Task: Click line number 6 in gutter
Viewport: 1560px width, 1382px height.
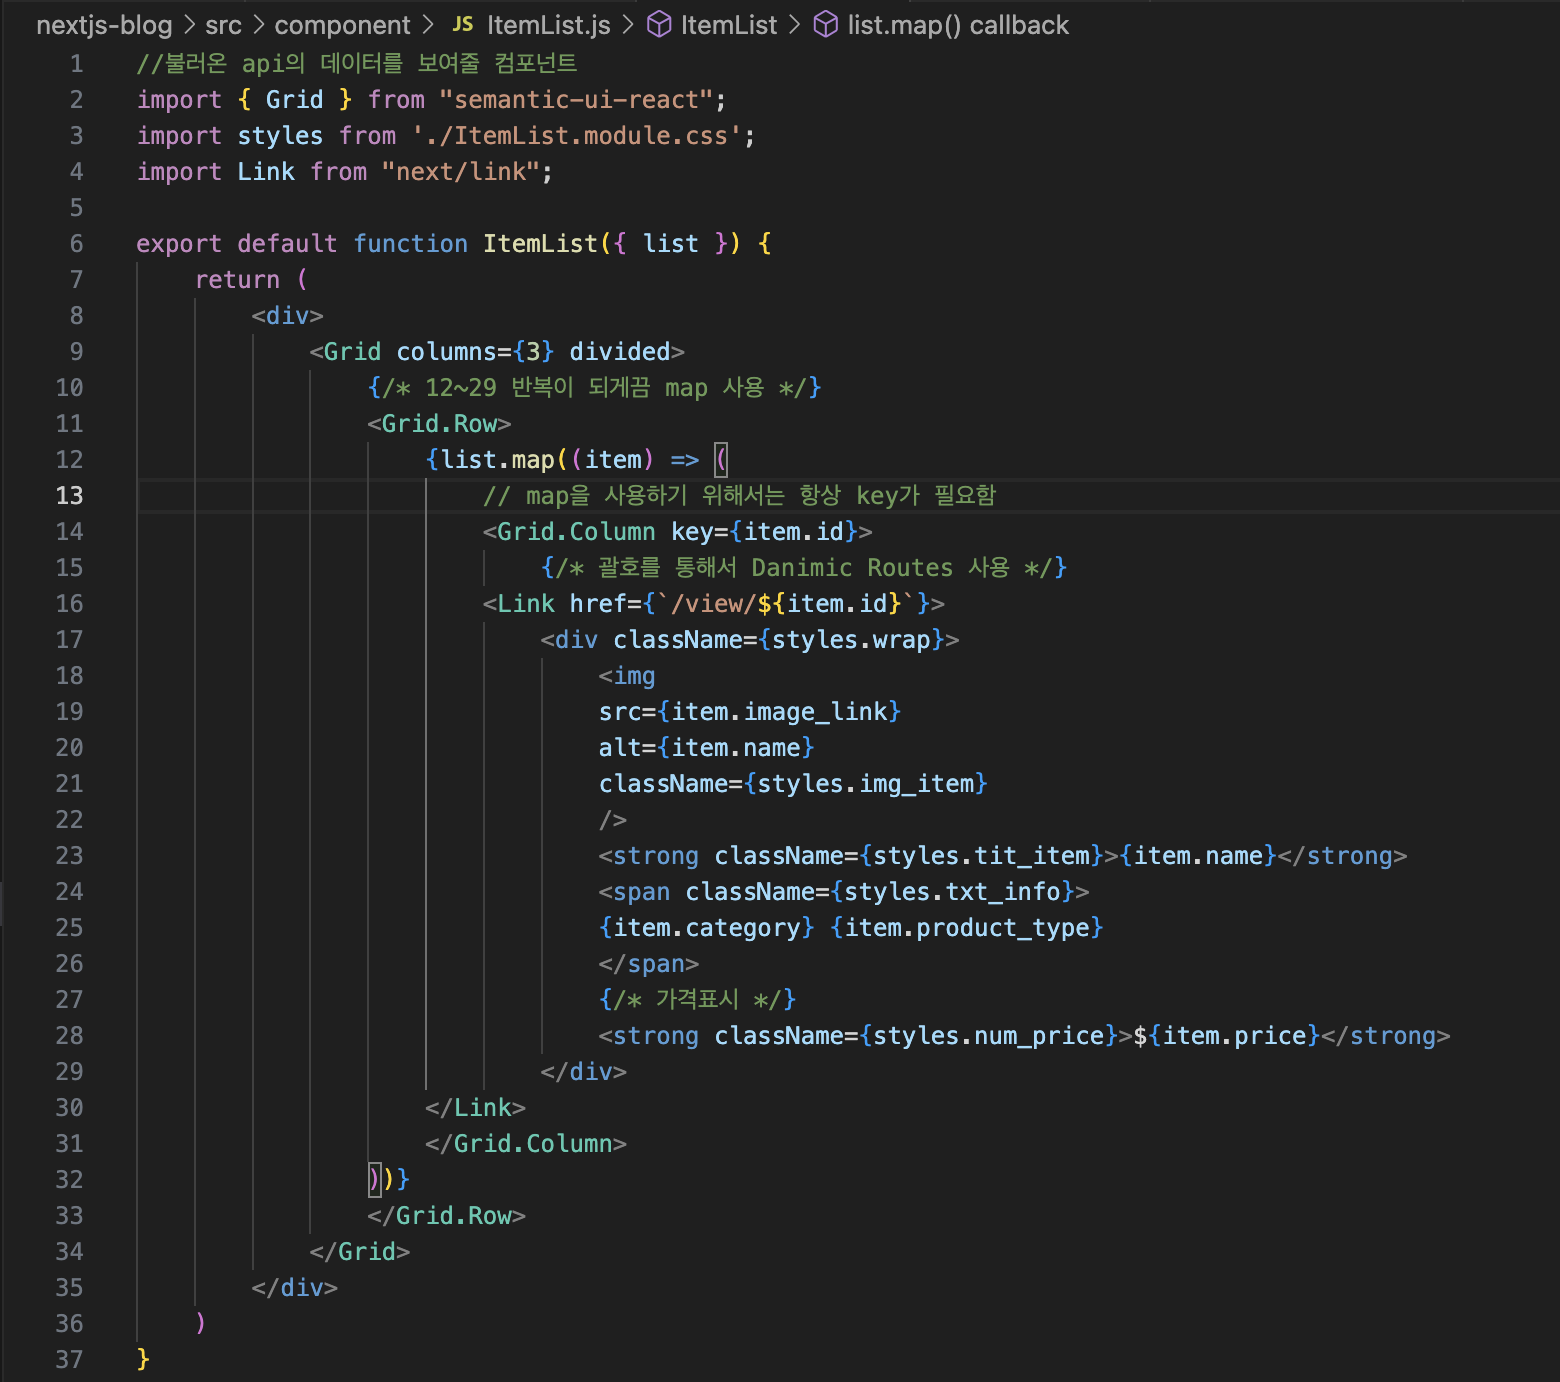Action: tap(76, 243)
